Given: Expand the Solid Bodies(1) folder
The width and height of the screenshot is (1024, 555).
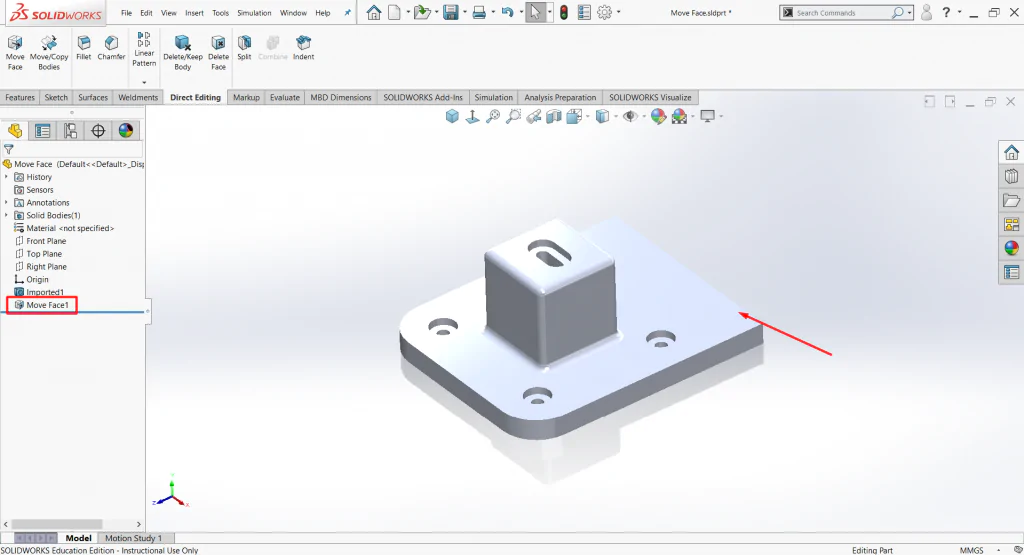Looking at the screenshot, I should 7,215.
